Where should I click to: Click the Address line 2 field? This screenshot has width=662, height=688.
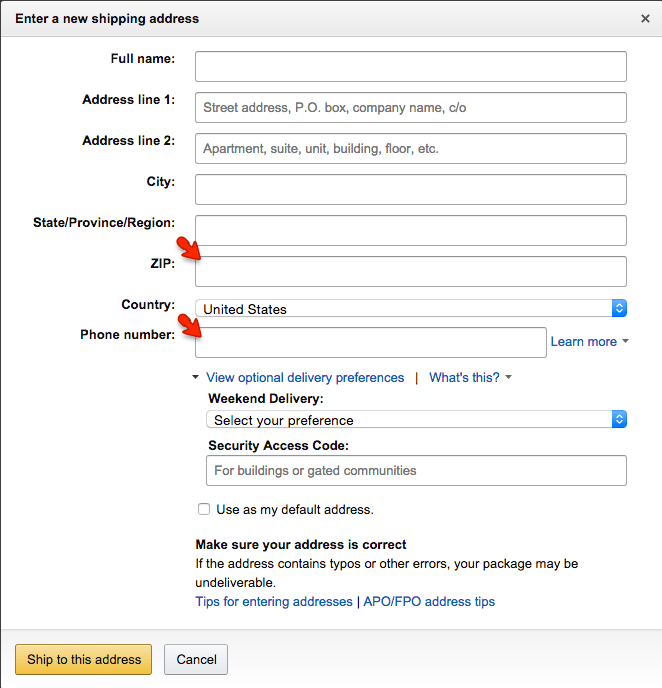(410, 148)
